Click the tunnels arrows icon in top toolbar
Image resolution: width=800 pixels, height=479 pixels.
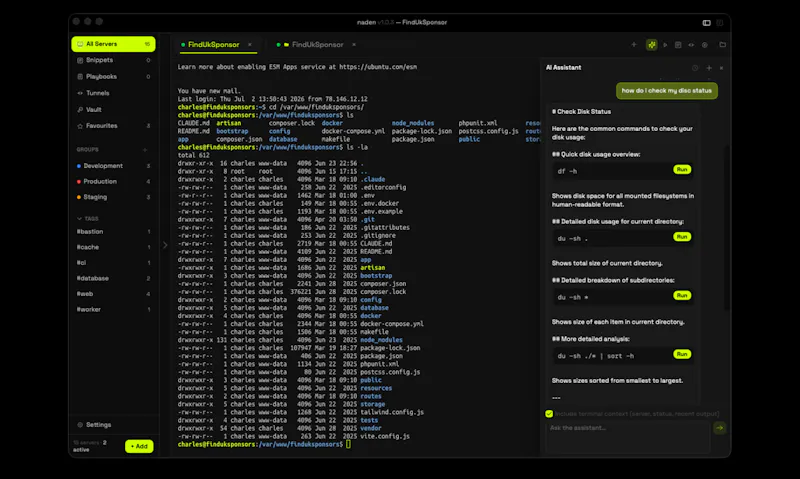(691, 45)
